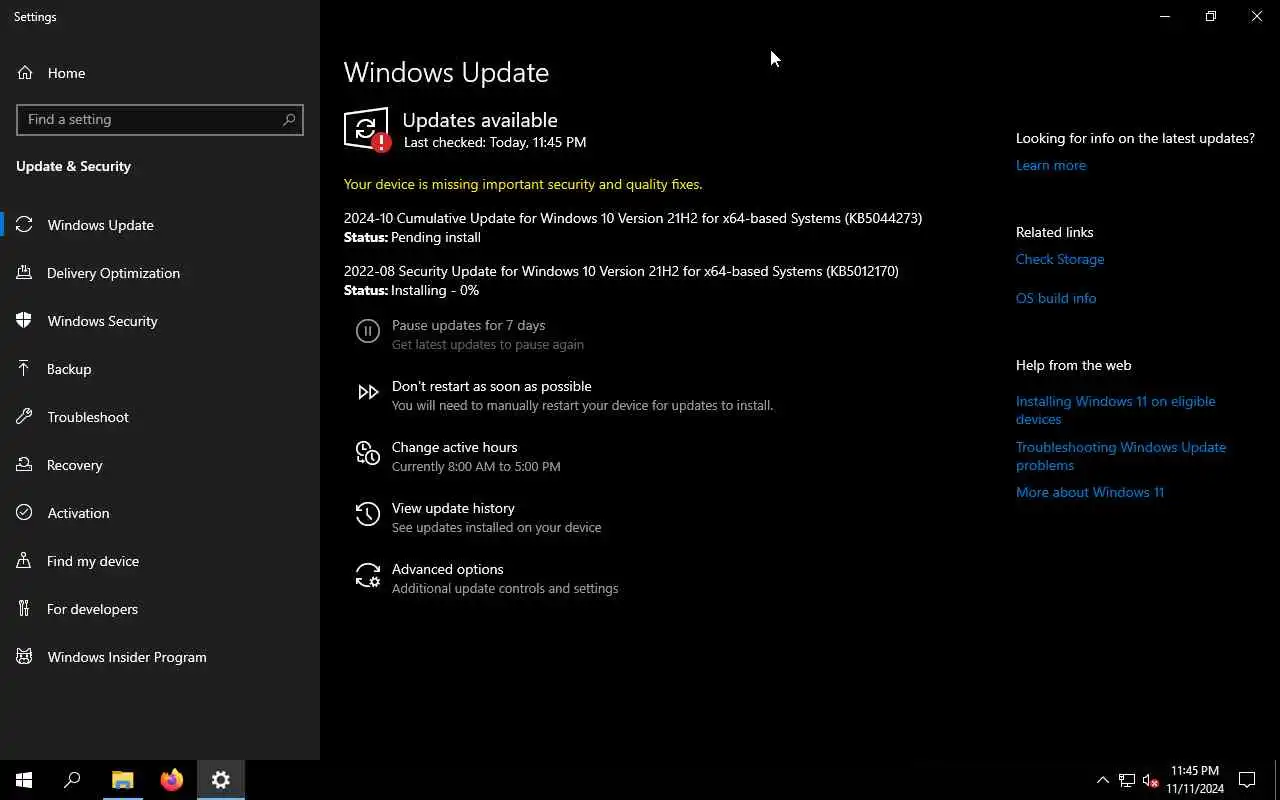The height and width of the screenshot is (800, 1280).
Task: Open the Activation page
Action: (x=160, y=513)
